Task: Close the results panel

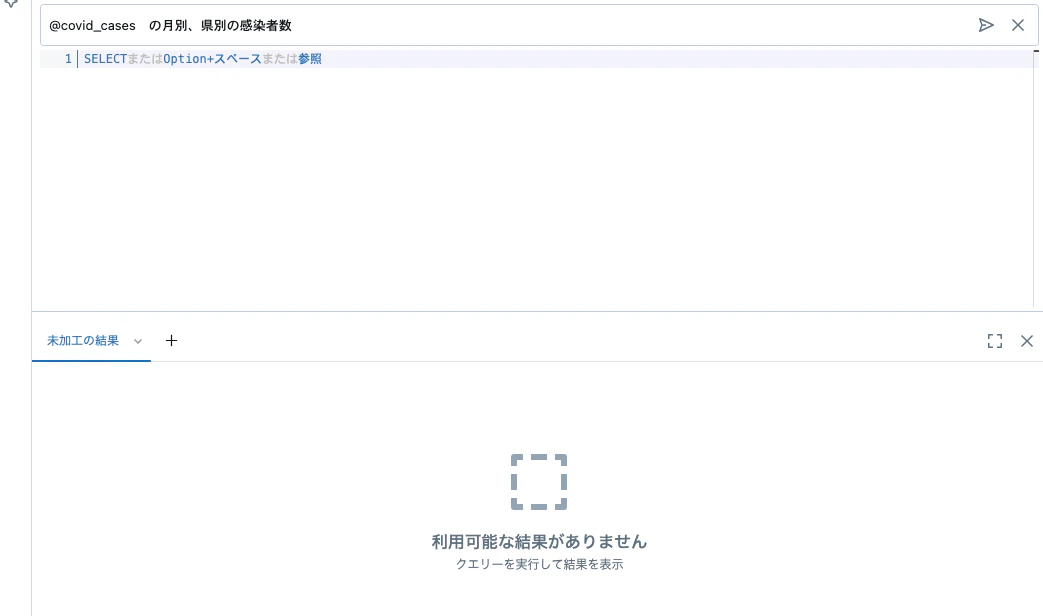Action: 1026,341
